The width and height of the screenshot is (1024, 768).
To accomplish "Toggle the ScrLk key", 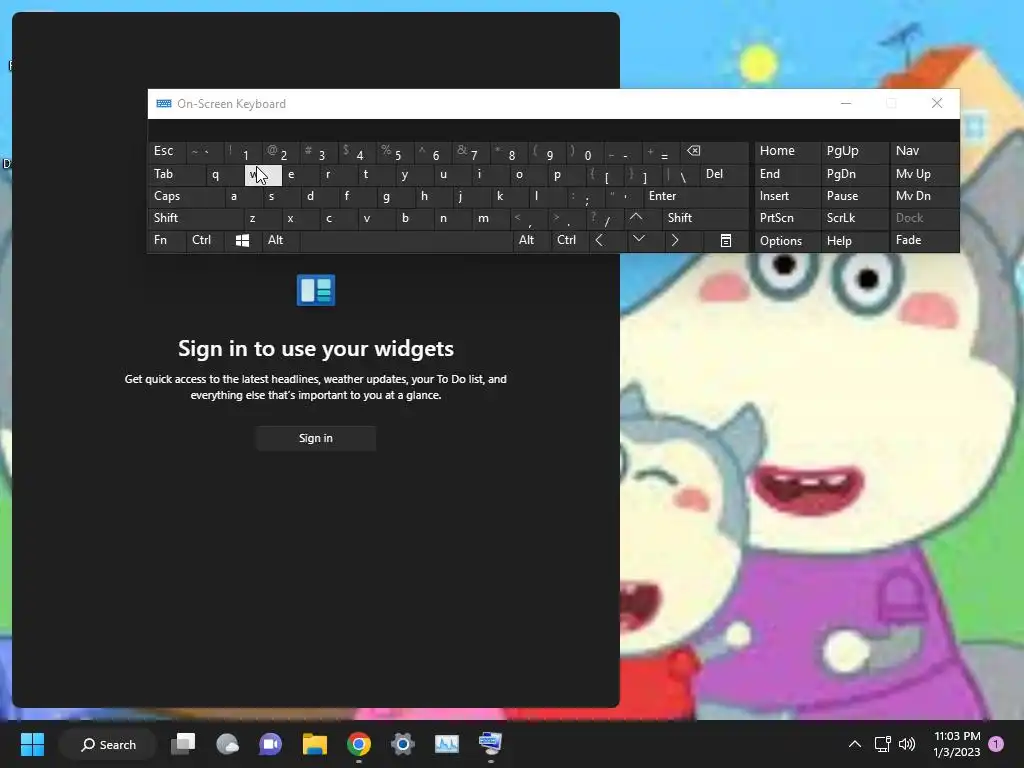I will 855,218.
